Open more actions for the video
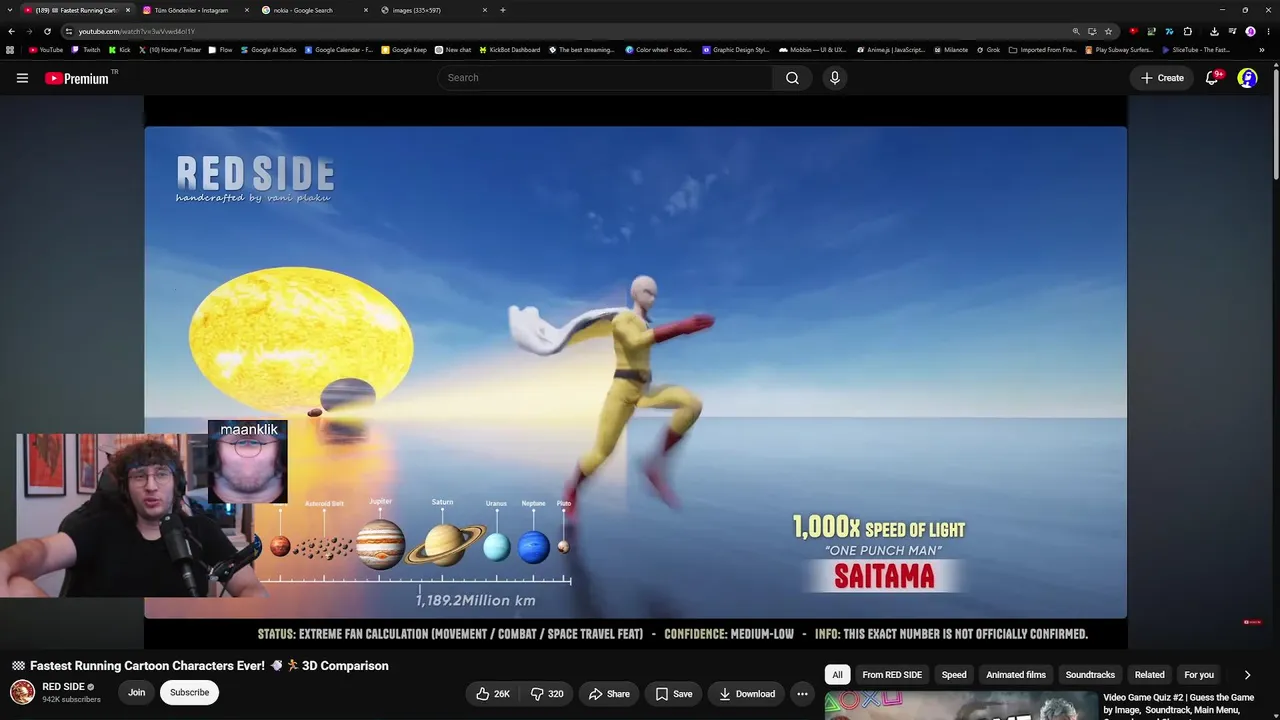This screenshot has width=1280, height=720. (802, 694)
